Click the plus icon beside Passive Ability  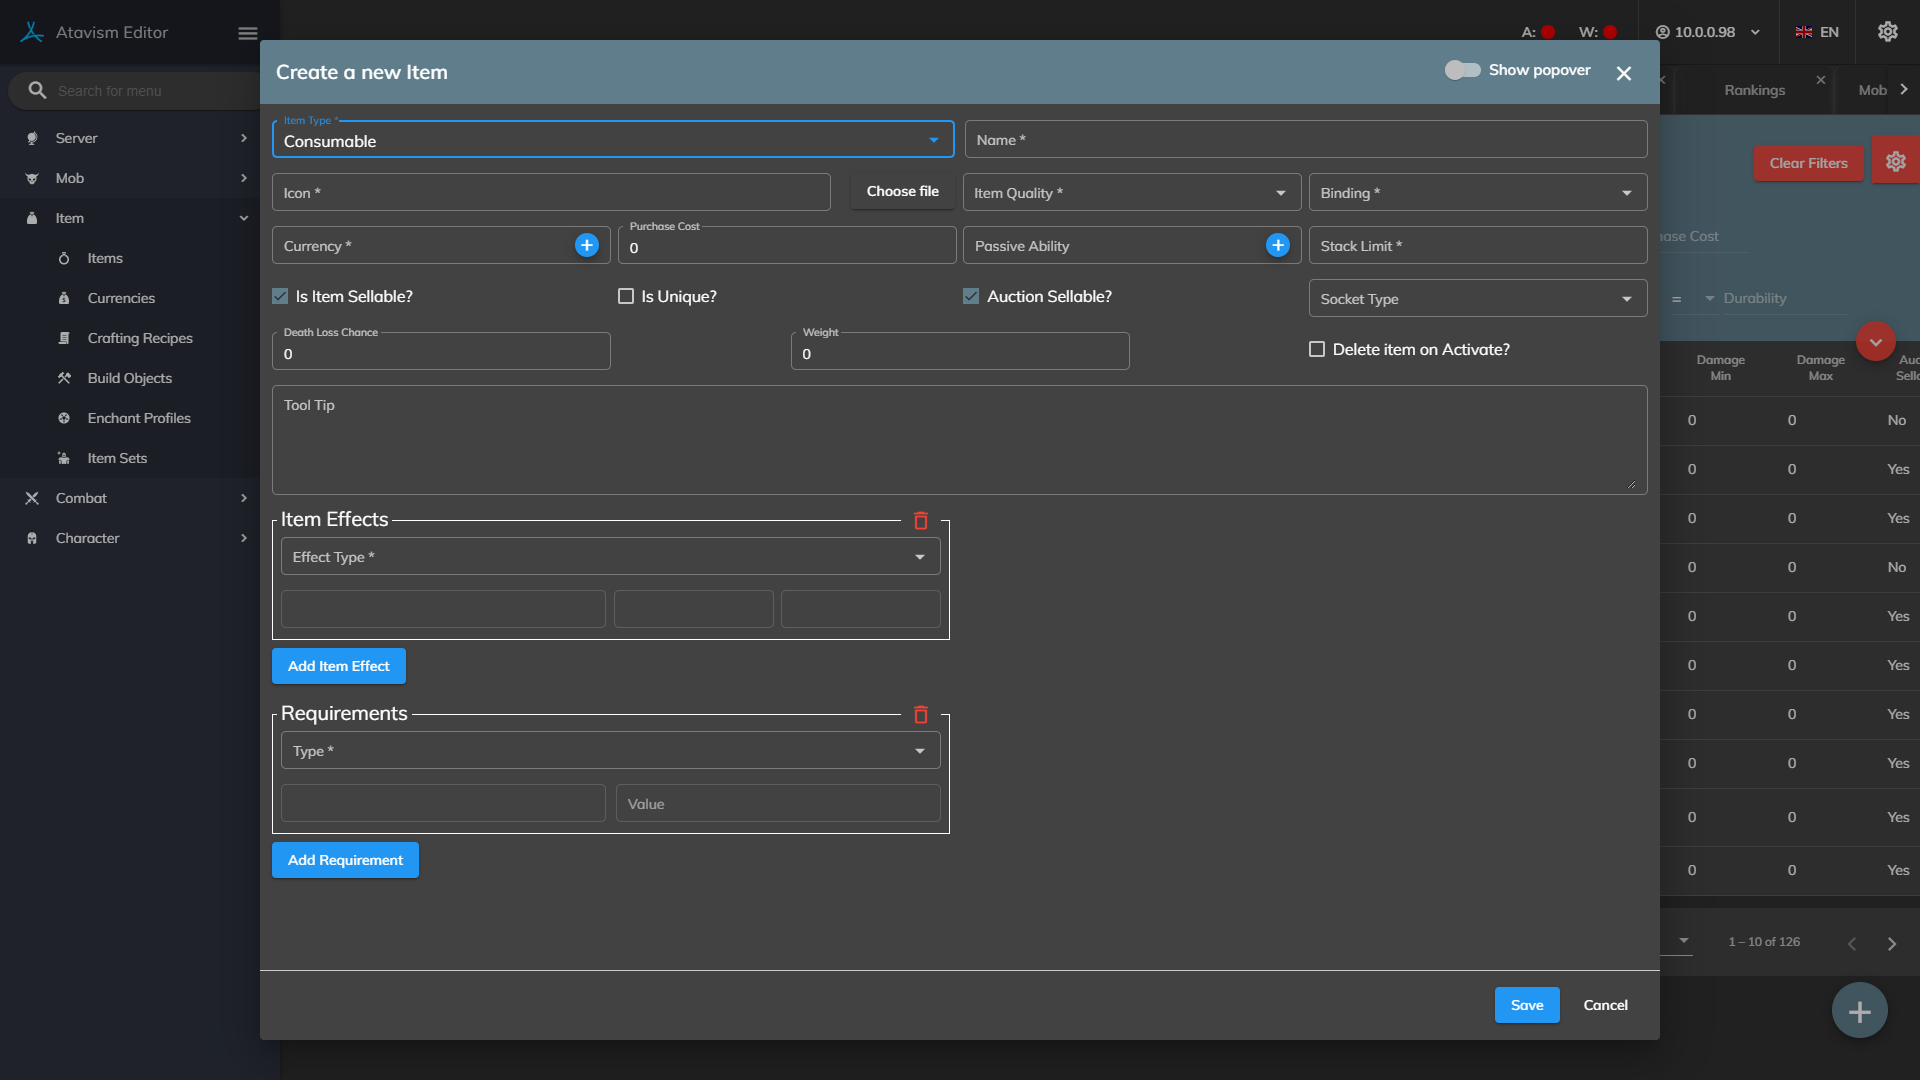tap(1277, 245)
